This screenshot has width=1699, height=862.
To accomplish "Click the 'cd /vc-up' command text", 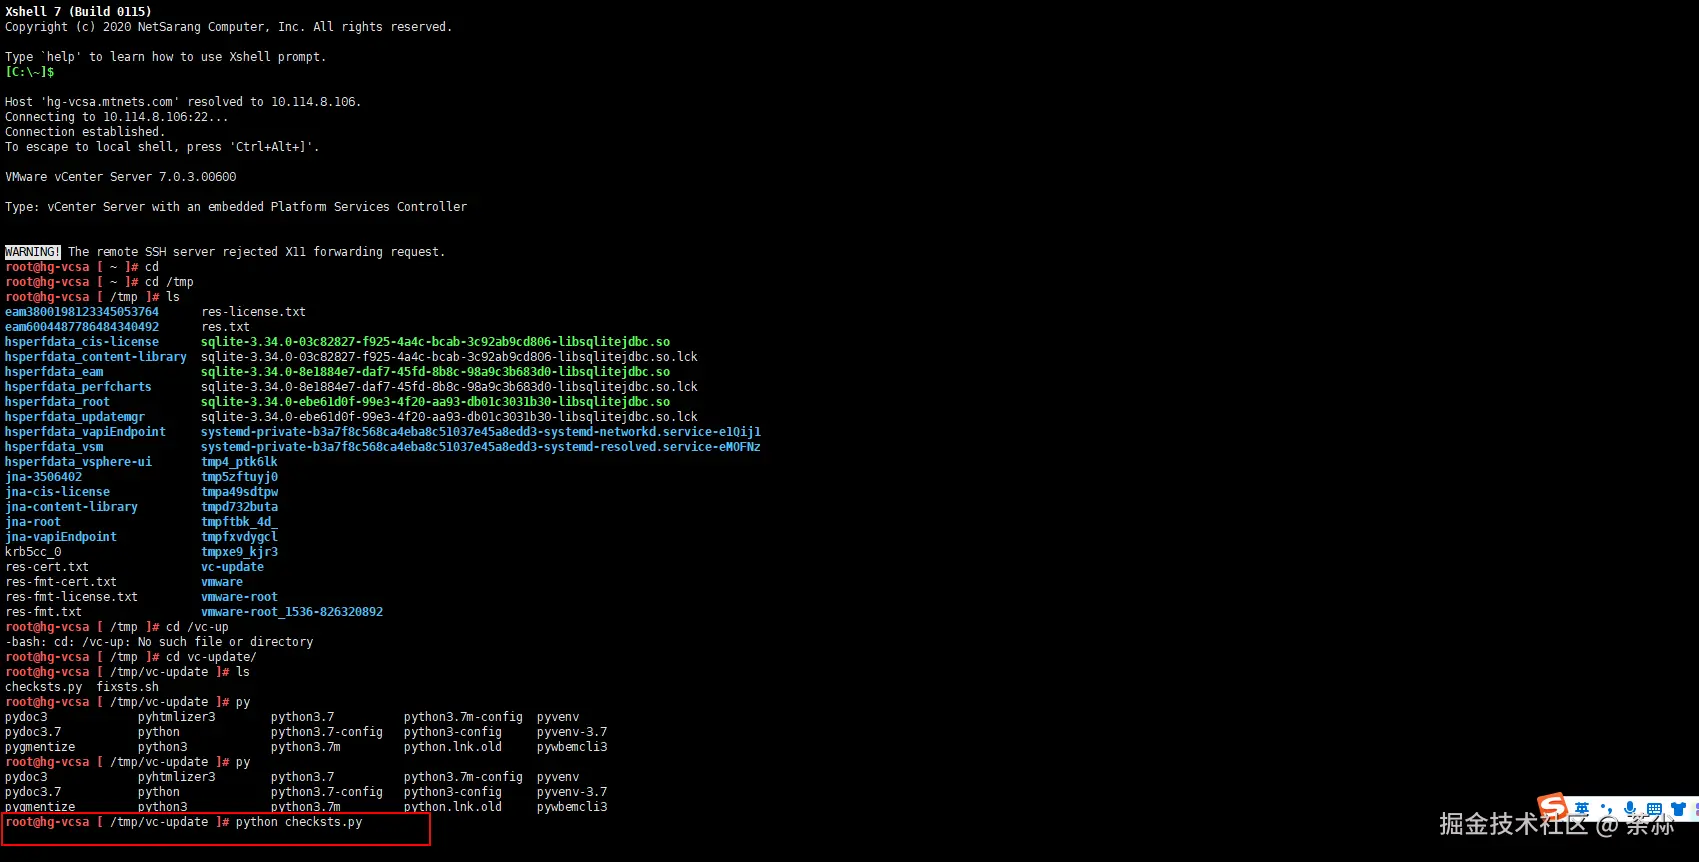I will pyautogui.click(x=197, y=627).
